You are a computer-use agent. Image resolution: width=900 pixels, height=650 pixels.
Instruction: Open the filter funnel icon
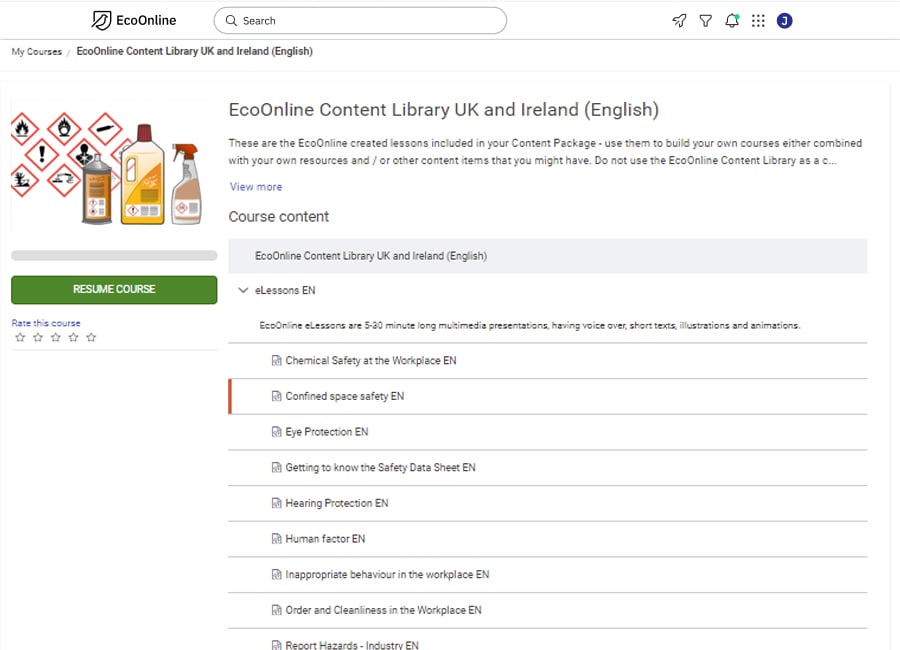pyautogui.click(x=705, y=21)
